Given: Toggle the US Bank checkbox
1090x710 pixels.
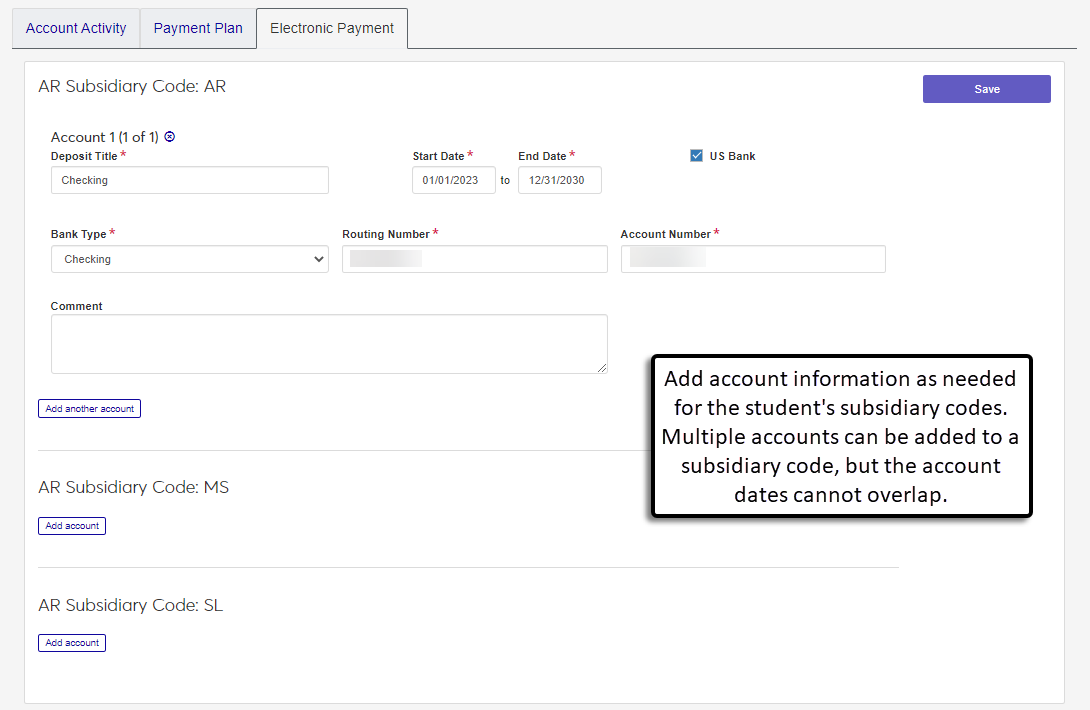Looking at the screenshot, I should pos(697,156).
